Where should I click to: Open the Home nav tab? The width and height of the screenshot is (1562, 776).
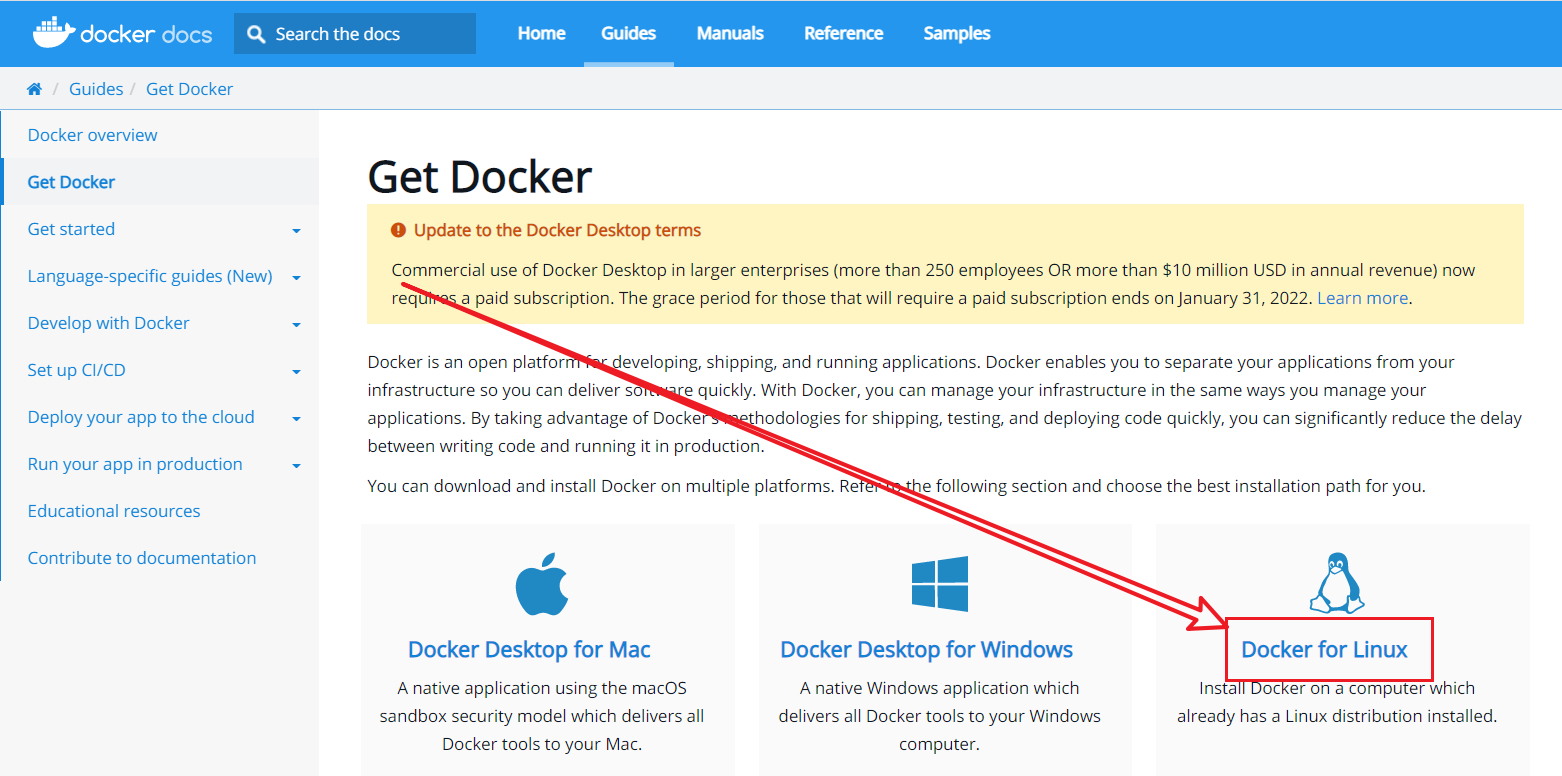542,33
